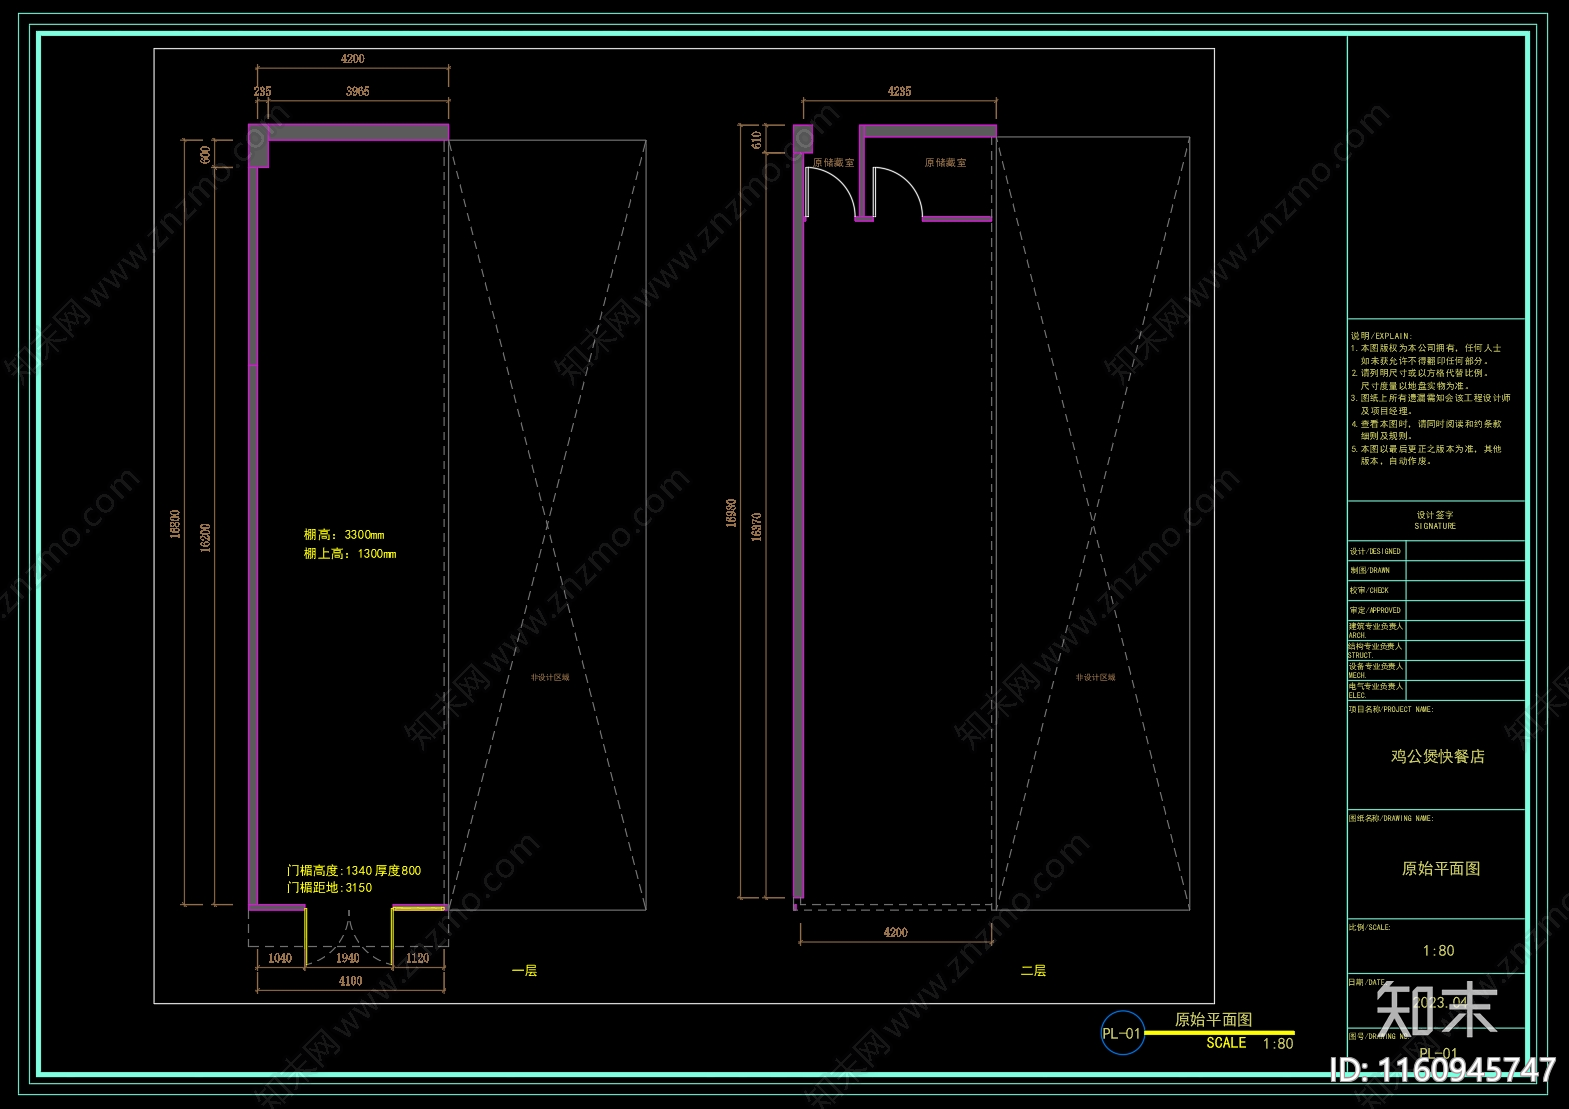Select the 二层 floor label
1569x1109 pixels.
(1033, 971)
